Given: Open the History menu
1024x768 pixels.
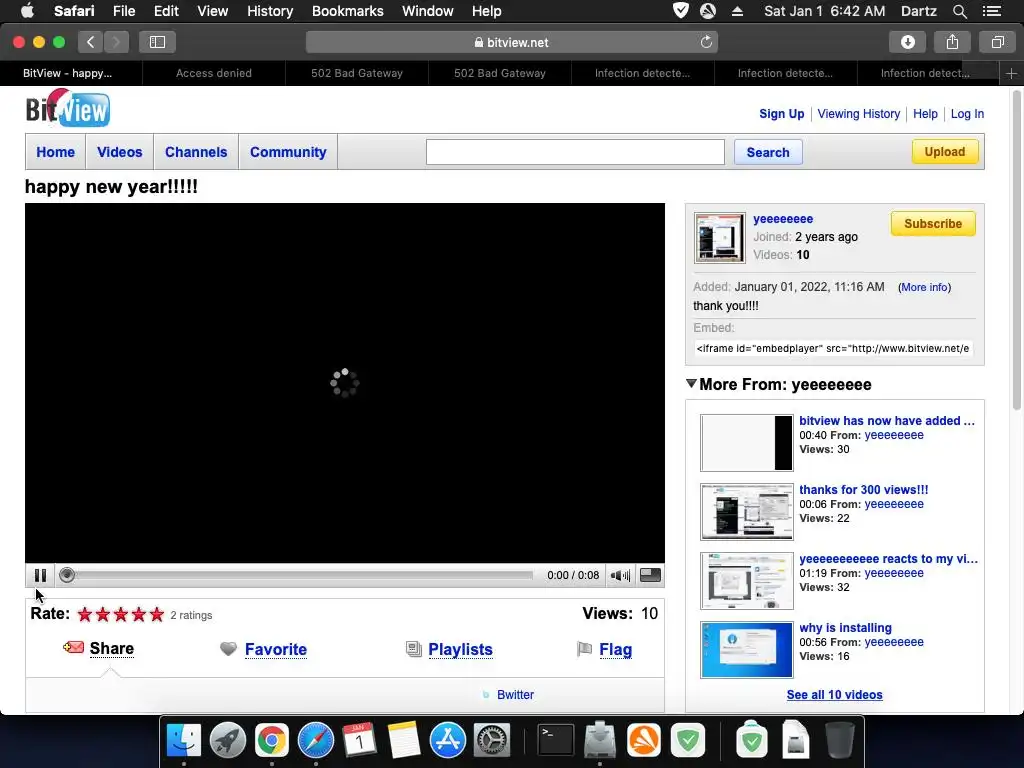Looking at the screenshot, I should point(270,11).
